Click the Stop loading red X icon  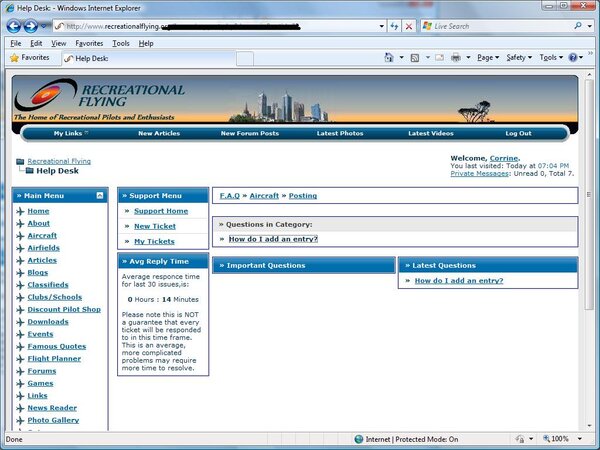click(409, 25)
